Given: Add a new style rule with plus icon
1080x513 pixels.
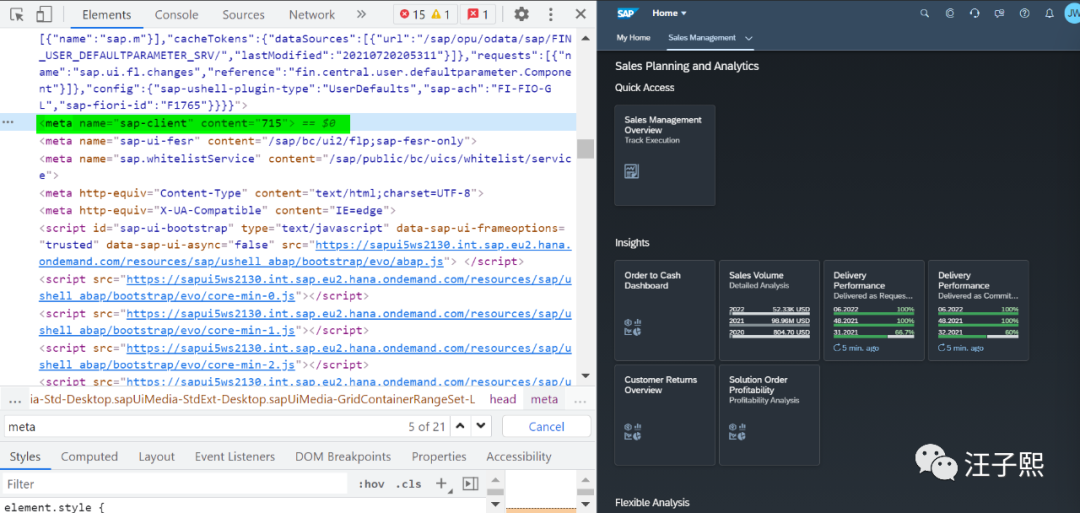Looking at the screenshot, I should point(442,483).
